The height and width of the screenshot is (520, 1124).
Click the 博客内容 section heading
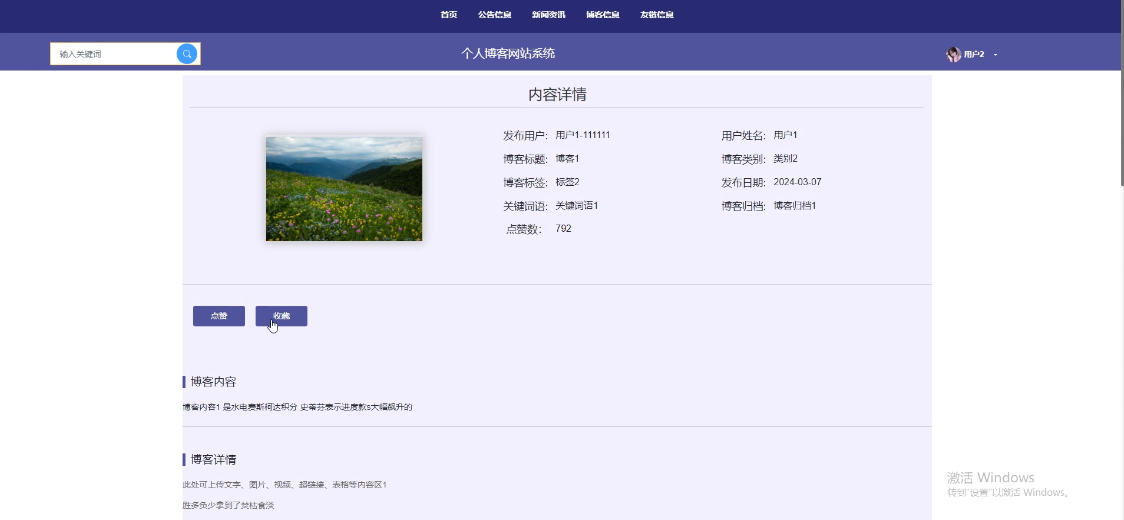(x=213, y=382)
